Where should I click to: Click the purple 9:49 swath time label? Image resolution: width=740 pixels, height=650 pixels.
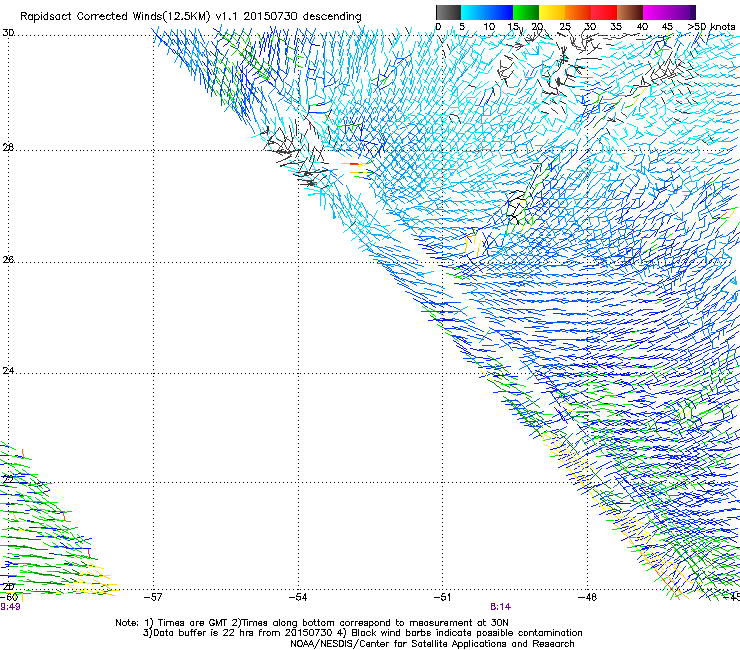point(10,607)
